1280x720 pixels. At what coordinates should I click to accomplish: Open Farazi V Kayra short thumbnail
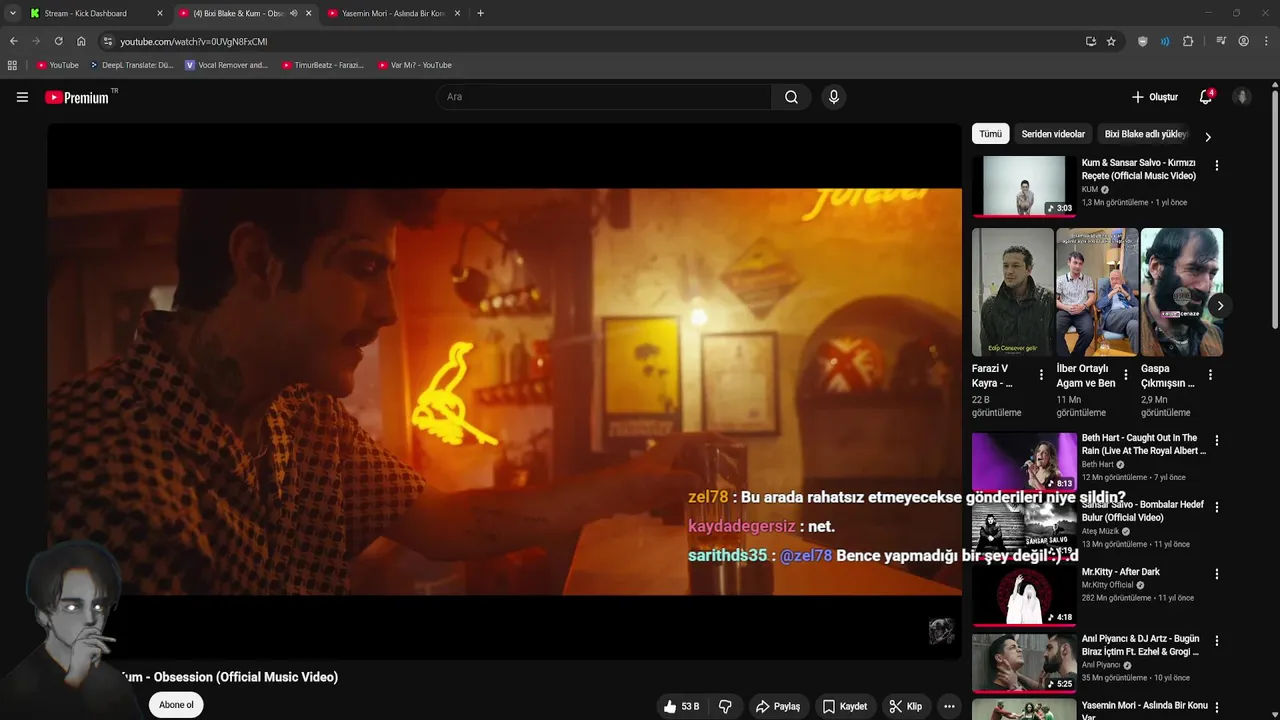point(1012,292)
